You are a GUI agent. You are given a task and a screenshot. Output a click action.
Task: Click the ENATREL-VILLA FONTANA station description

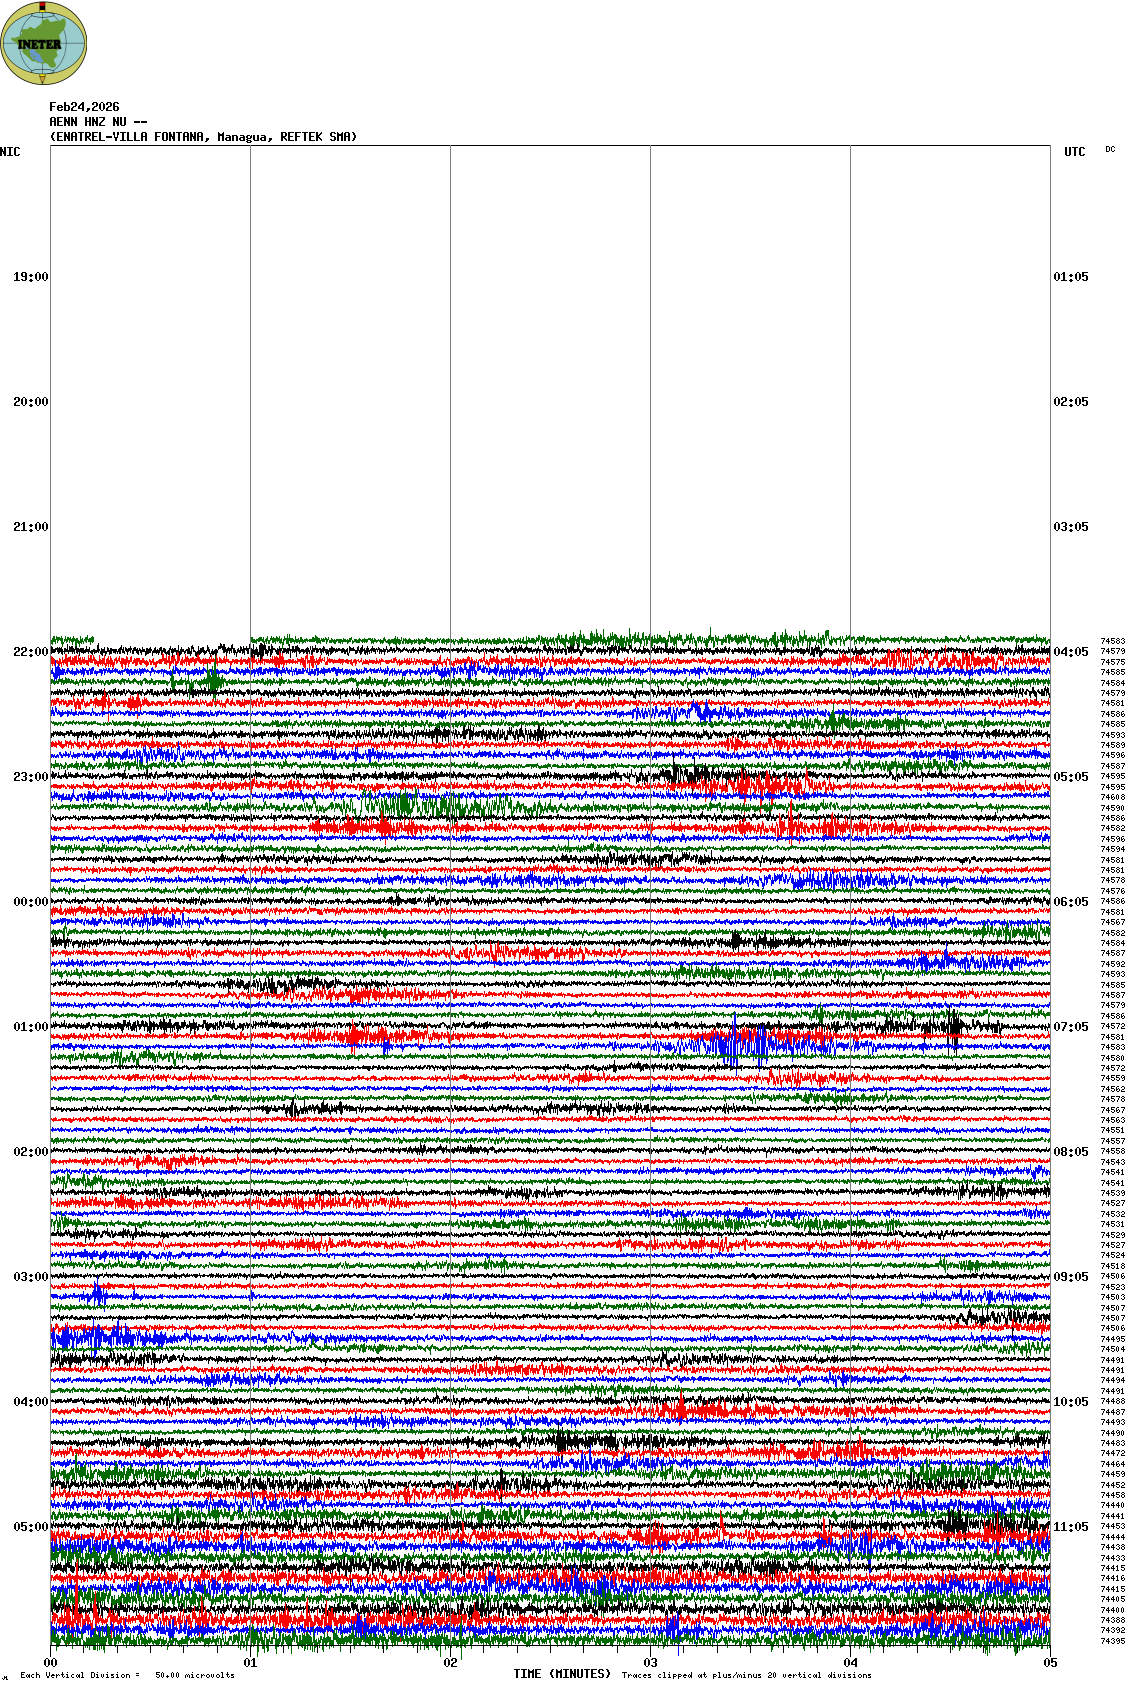coord(203,137)
